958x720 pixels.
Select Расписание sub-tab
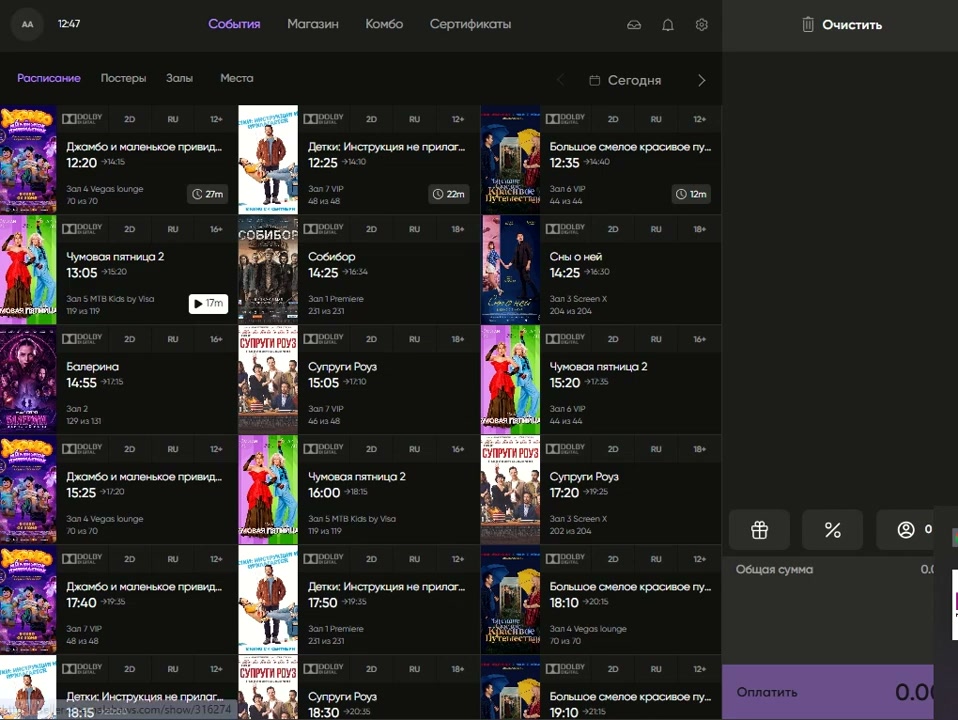click(x=49, y=78)
